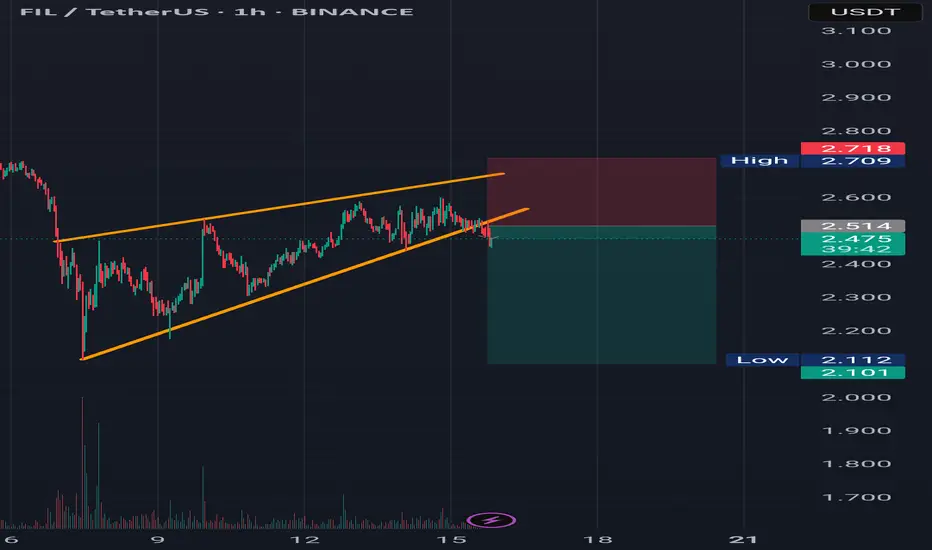
Task: Click the High label on the price axis
Action: (x=759, y=161)
